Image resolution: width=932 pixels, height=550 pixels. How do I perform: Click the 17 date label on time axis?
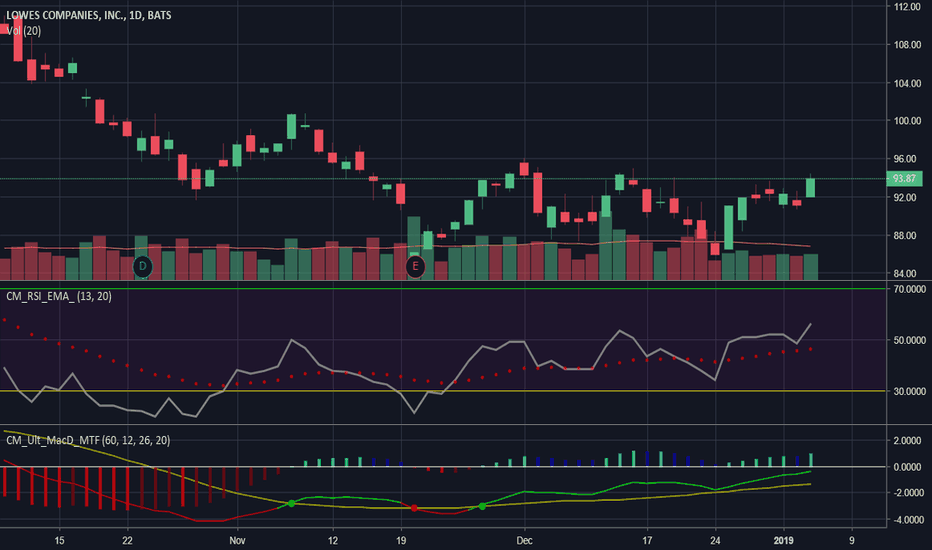click(647, 540)
